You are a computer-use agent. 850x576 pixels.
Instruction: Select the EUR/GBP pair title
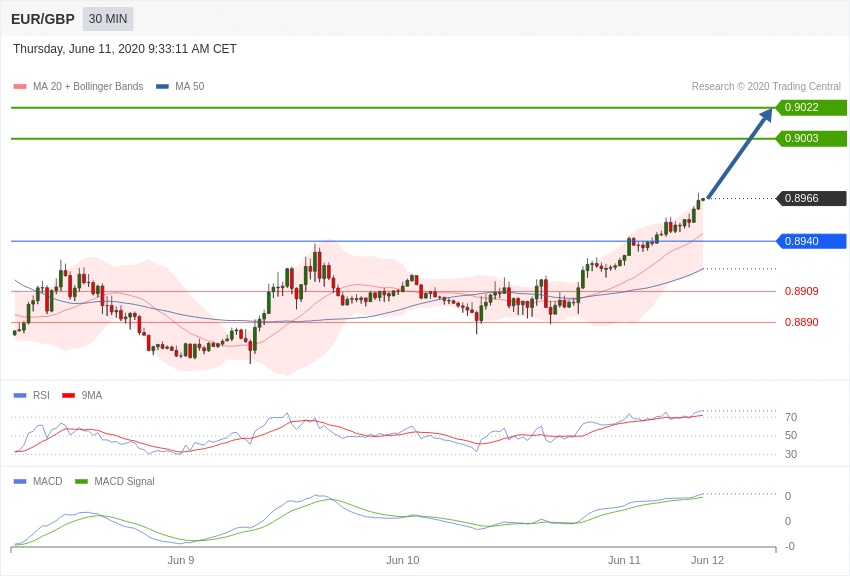pyautogui.click(x=43, y=19)
